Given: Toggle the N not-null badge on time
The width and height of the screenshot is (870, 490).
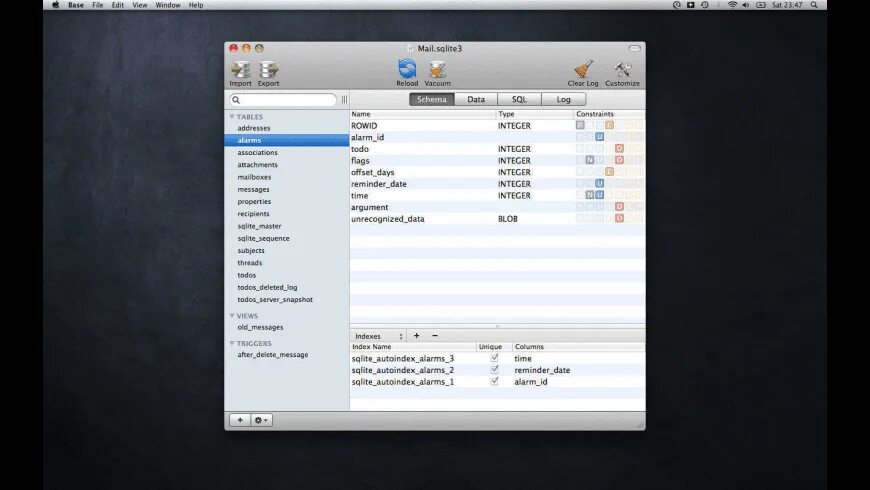Looking at the screenshot, I should [590, 195].
